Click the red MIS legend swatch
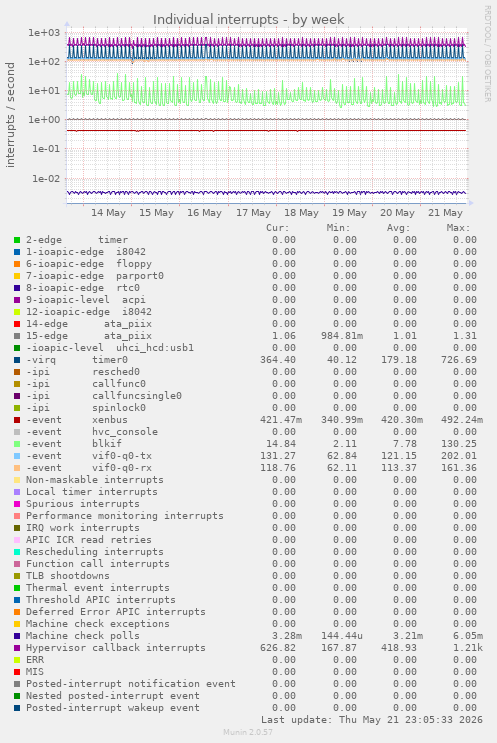The image size is (497, 743). 17,672
